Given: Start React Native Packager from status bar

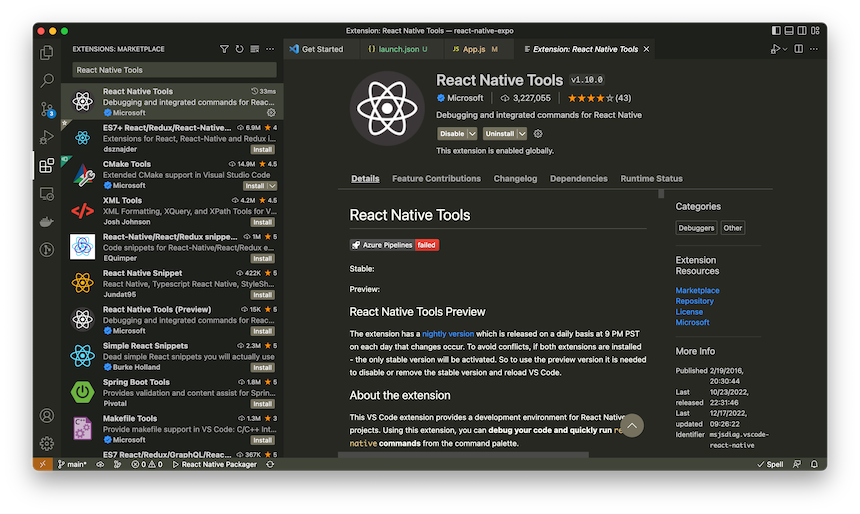Looking at the screenshot, I should [215, 464].
